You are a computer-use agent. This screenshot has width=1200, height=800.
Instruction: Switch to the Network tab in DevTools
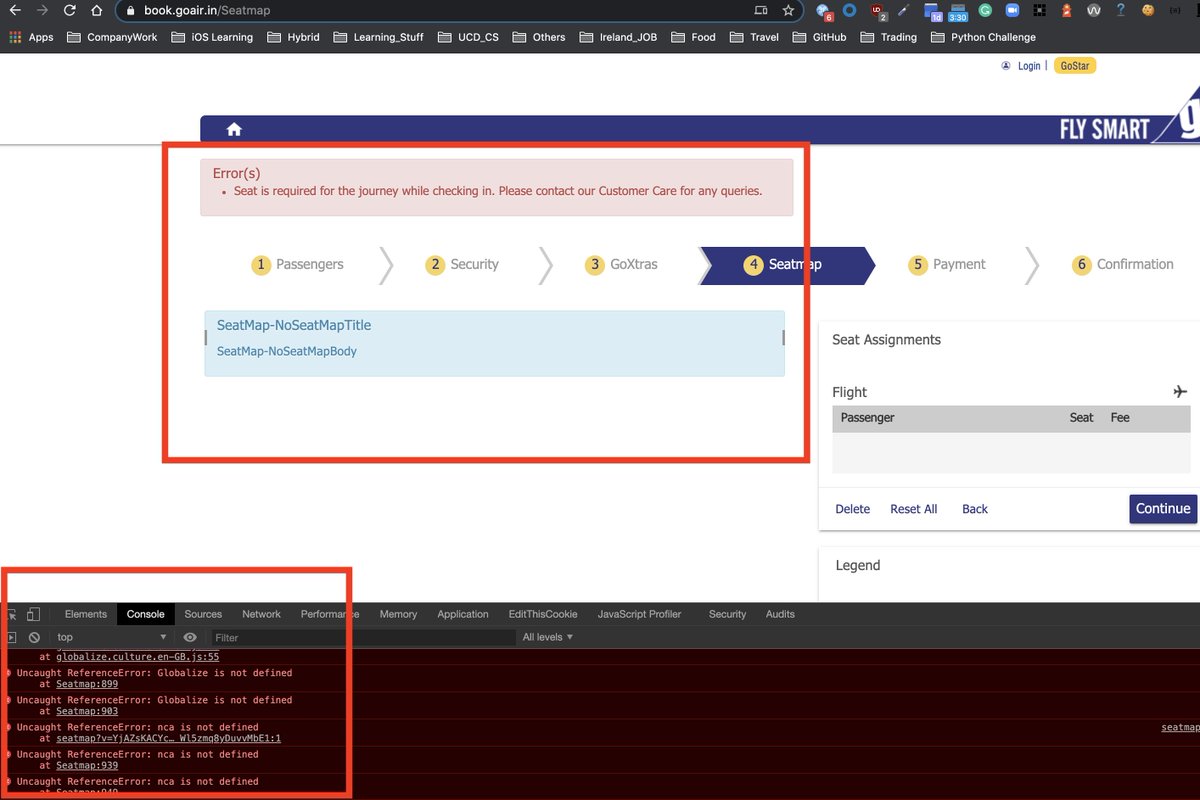[x=261, y=614]
